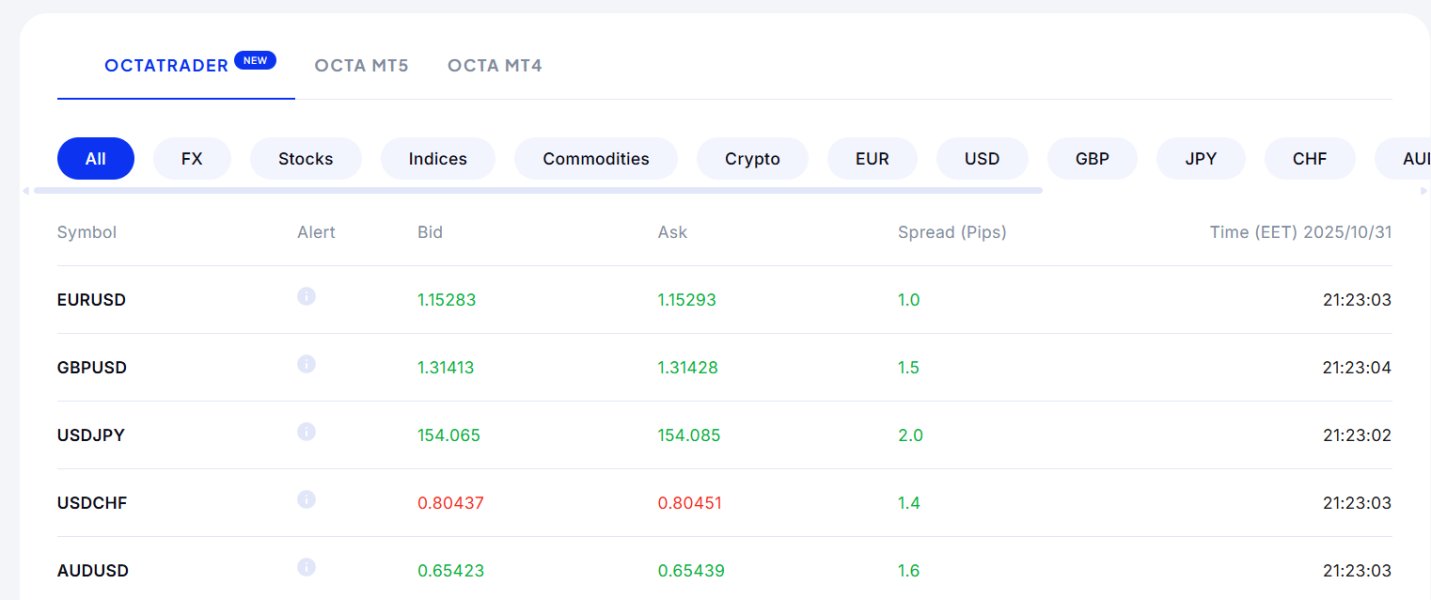Click the USDJPY alert info icon
Viewport: 1431px width, 600px height.
[307, 432]
